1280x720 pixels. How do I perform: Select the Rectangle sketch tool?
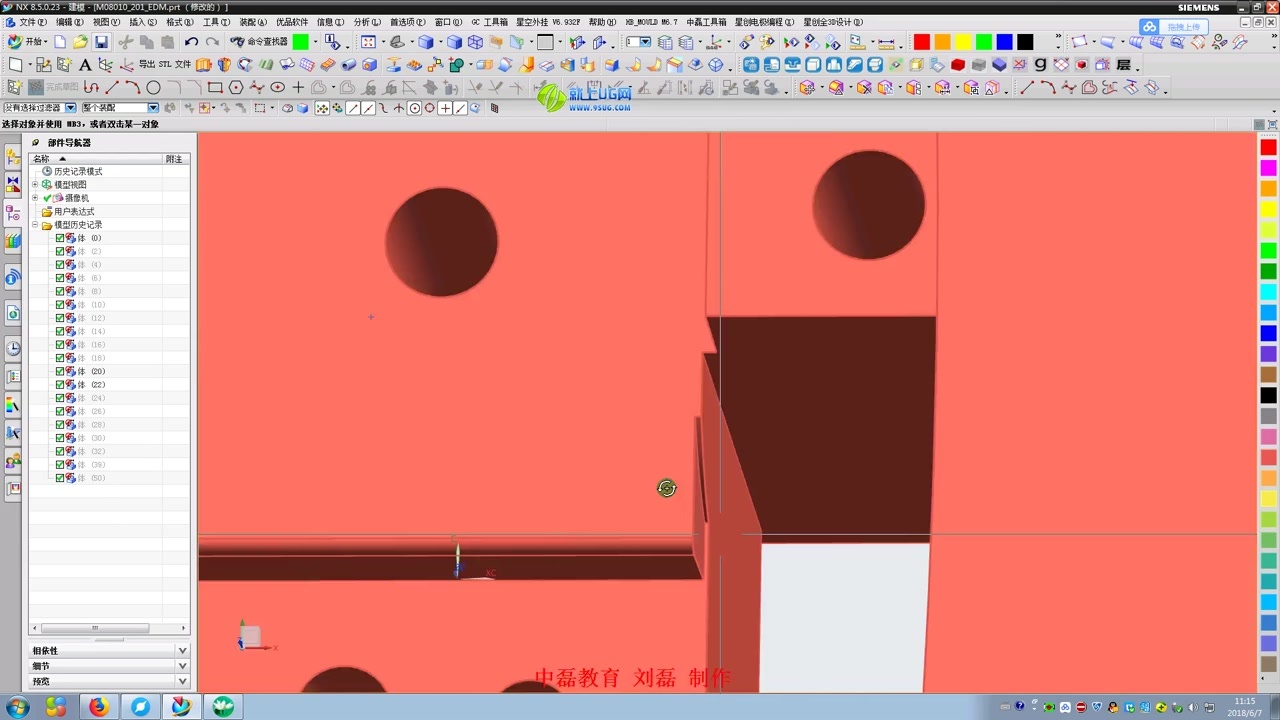pyautogui.click(x=215, y=88)
